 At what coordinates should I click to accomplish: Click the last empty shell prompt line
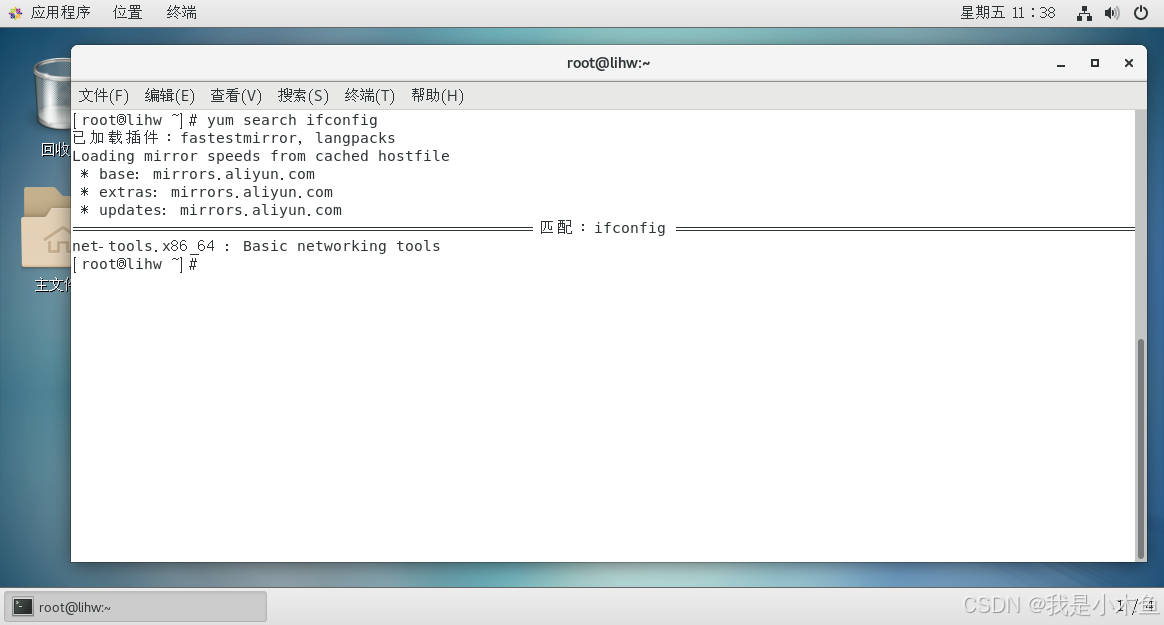pos(135,264)
